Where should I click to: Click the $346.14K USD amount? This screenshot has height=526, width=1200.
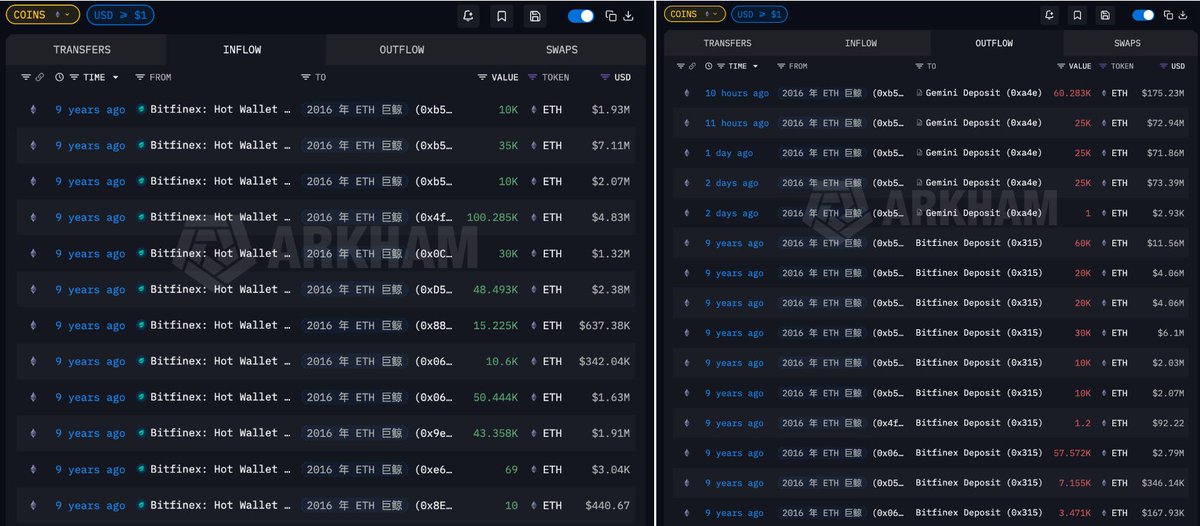tap(1164, 483)
